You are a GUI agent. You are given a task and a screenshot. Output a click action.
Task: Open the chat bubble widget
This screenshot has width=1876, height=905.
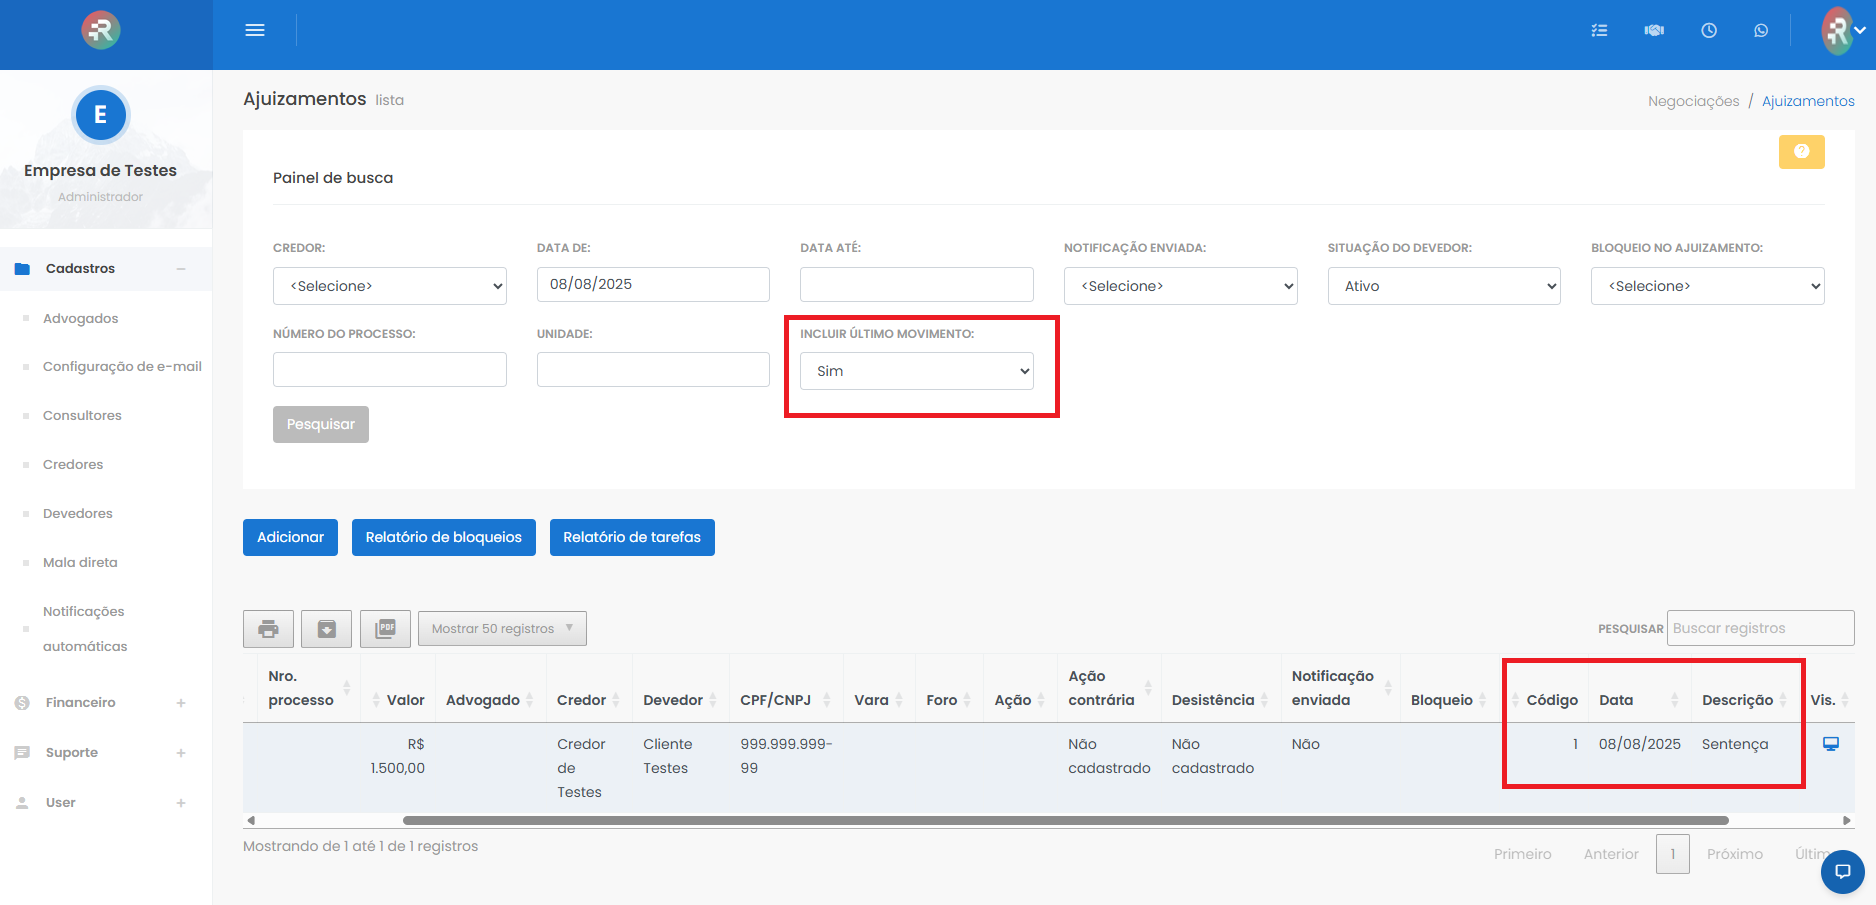1842,871
